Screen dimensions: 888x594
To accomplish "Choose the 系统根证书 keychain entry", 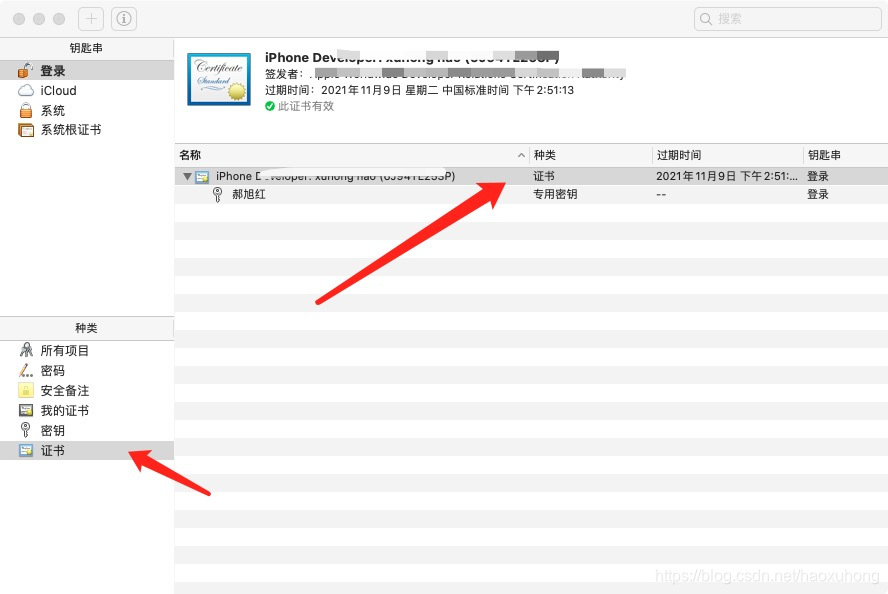I will (x=87, y=130).
